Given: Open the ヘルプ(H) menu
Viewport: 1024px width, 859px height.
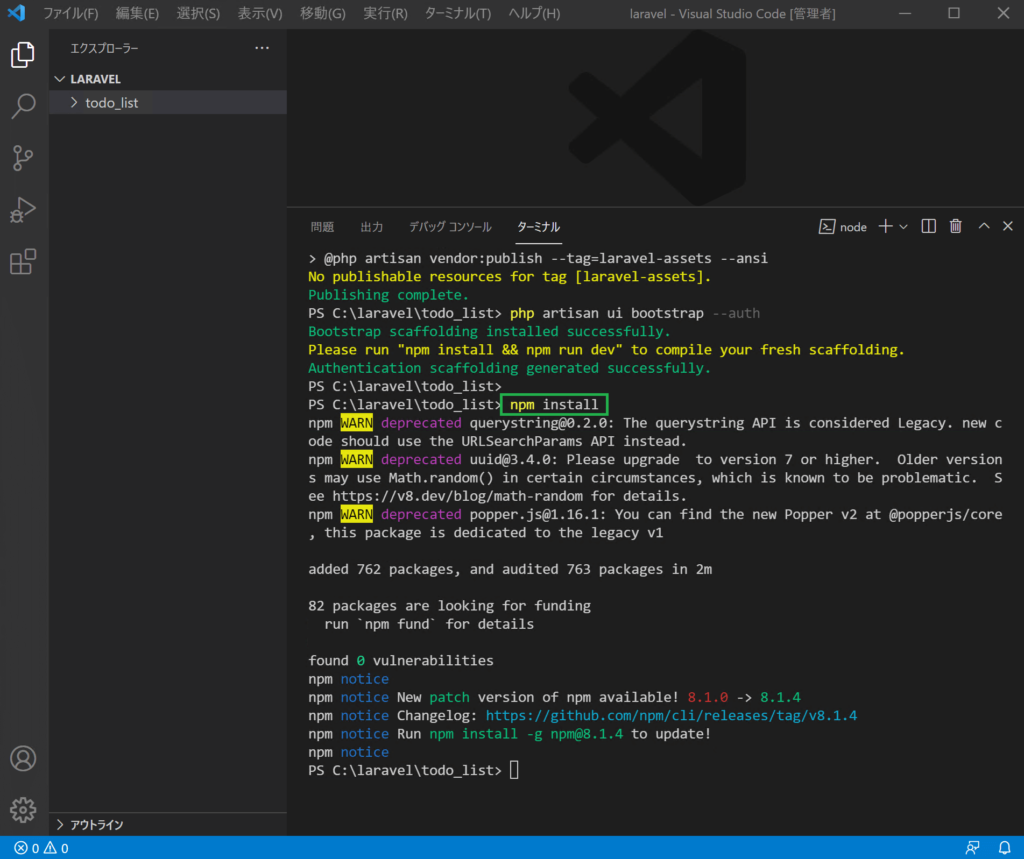Looking at the screenshot, I should tap(534, 13).
